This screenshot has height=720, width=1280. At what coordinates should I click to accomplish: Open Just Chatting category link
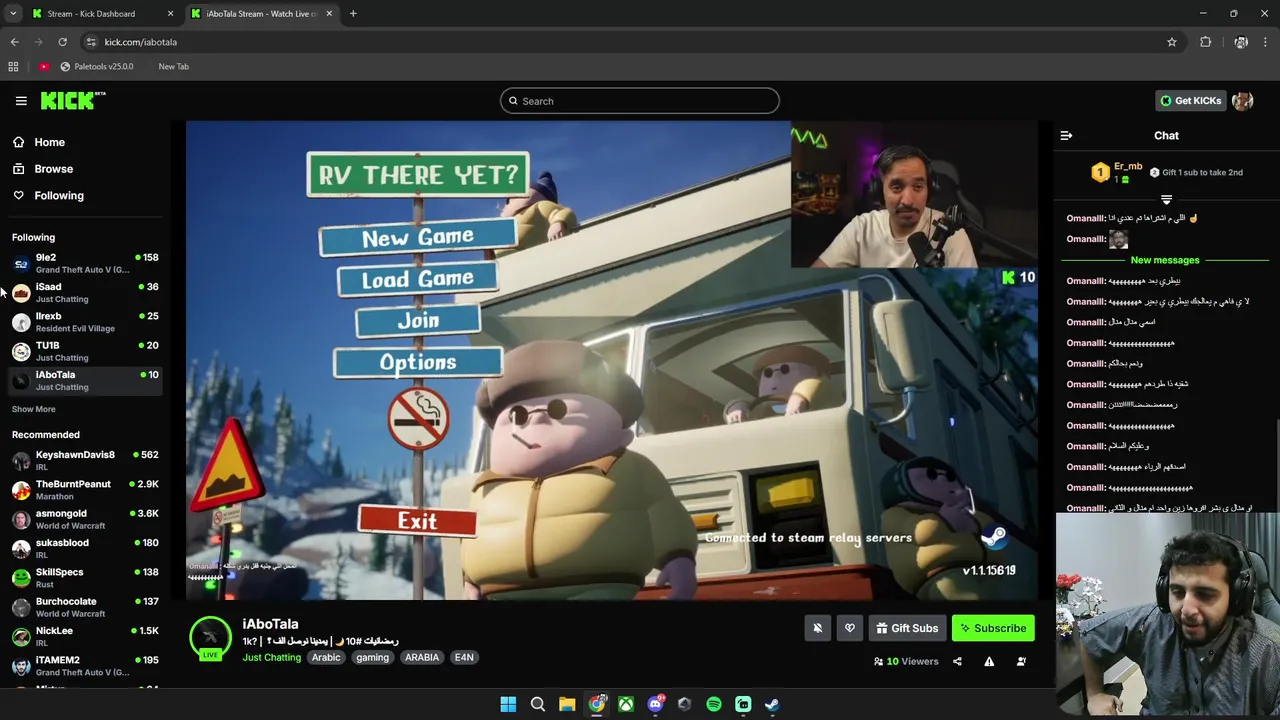[271, 657]
